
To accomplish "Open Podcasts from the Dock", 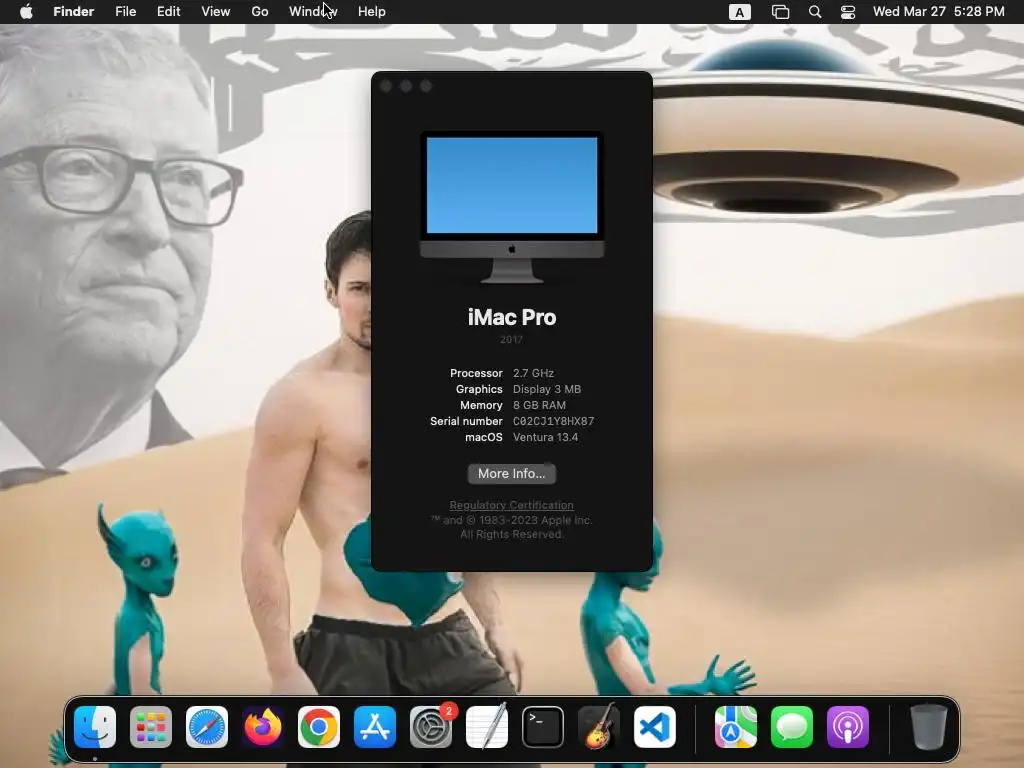I will (848, 727).
